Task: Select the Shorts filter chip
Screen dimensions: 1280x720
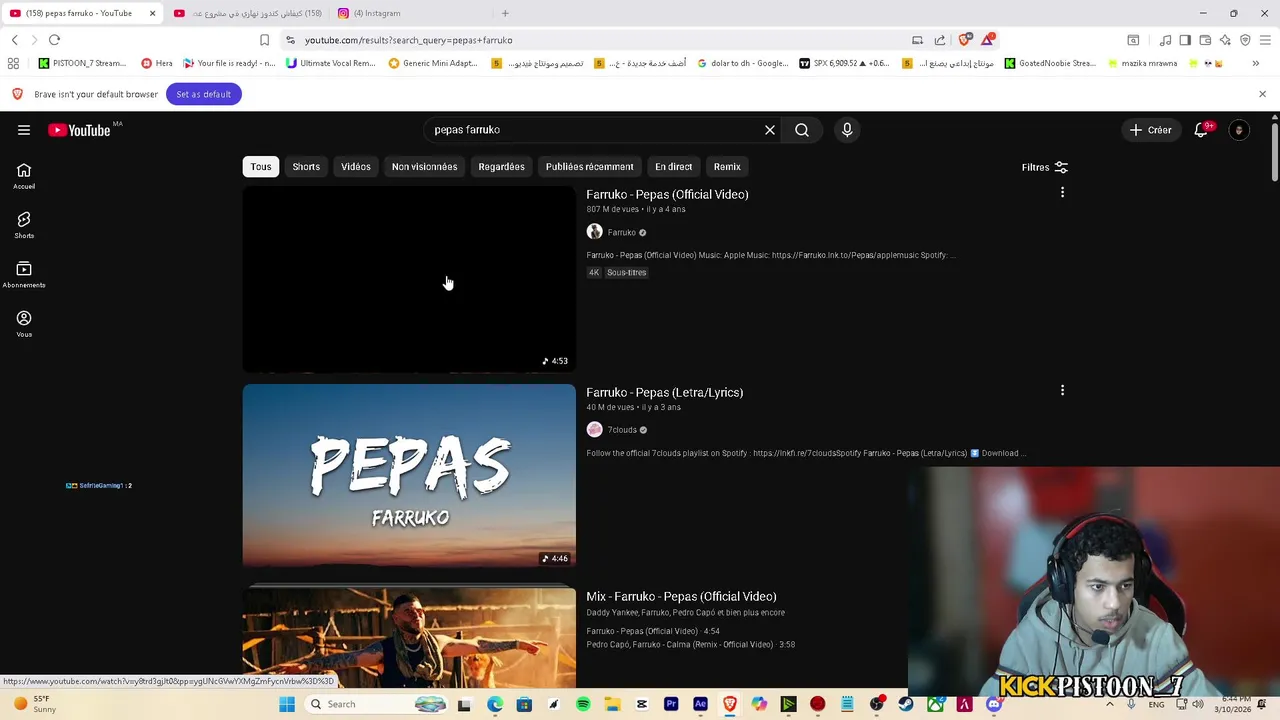Action: (306, 167)
